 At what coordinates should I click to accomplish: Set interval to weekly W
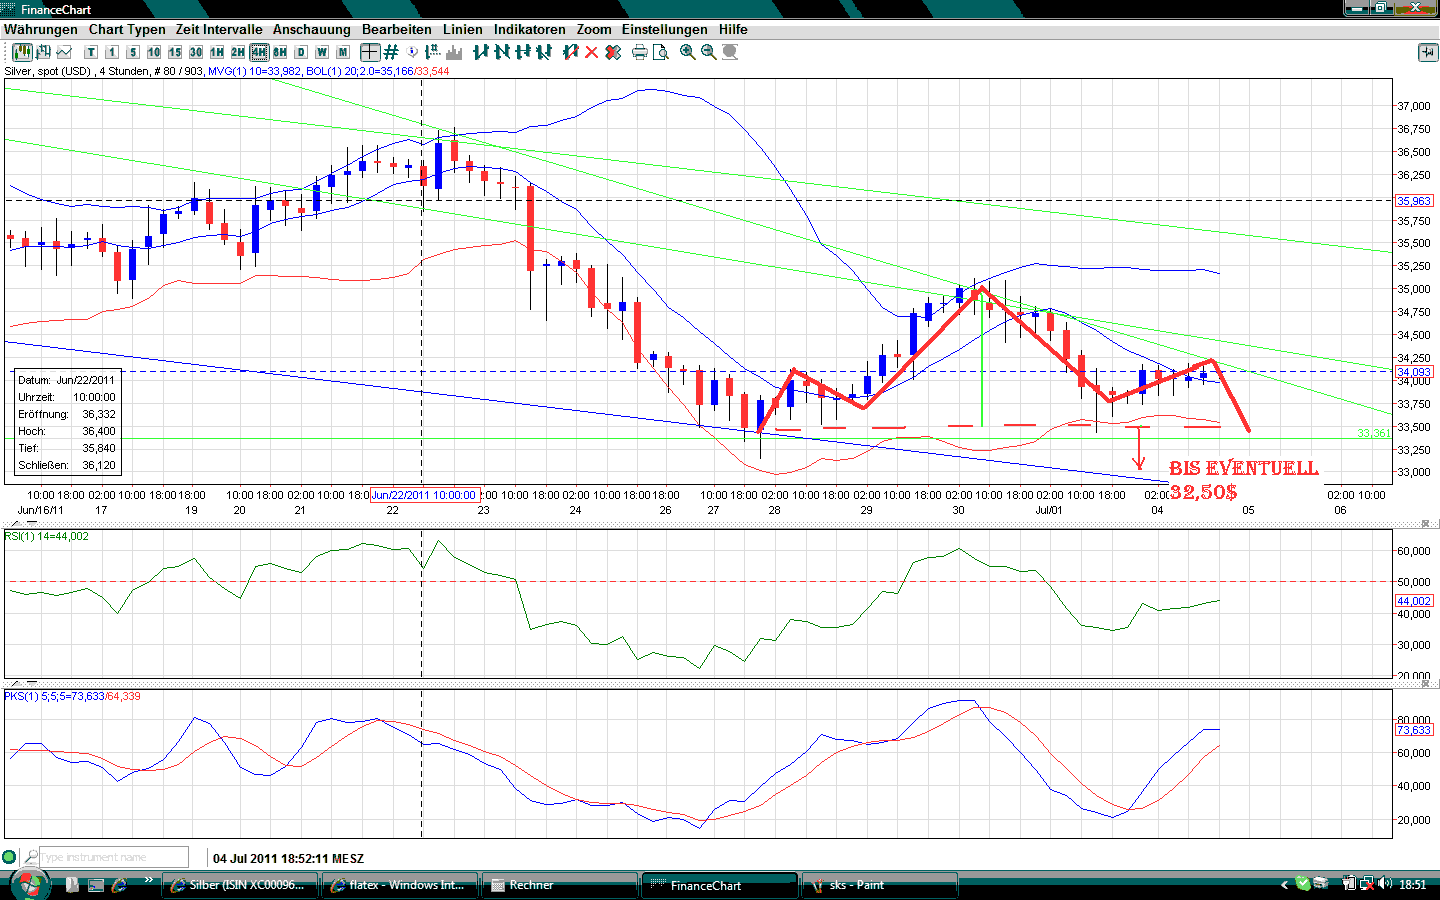point(322,52)
